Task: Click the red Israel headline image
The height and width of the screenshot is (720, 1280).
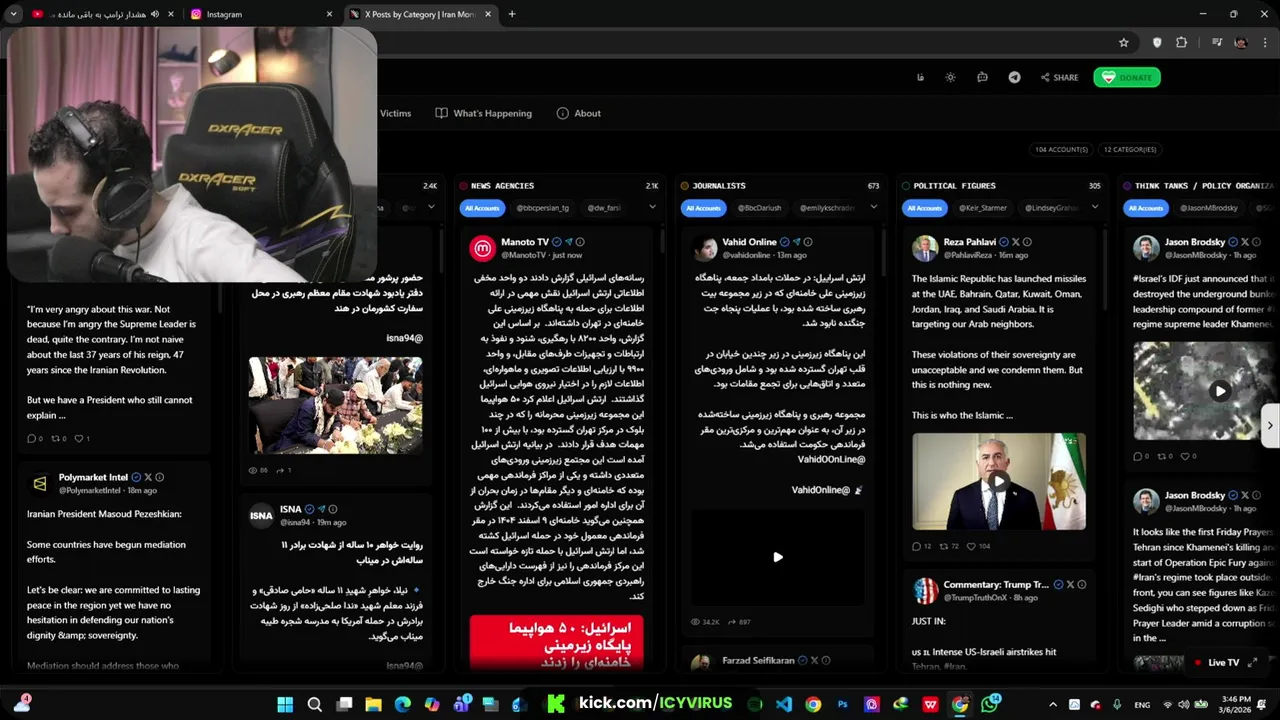Action: [x=556, y=642]
